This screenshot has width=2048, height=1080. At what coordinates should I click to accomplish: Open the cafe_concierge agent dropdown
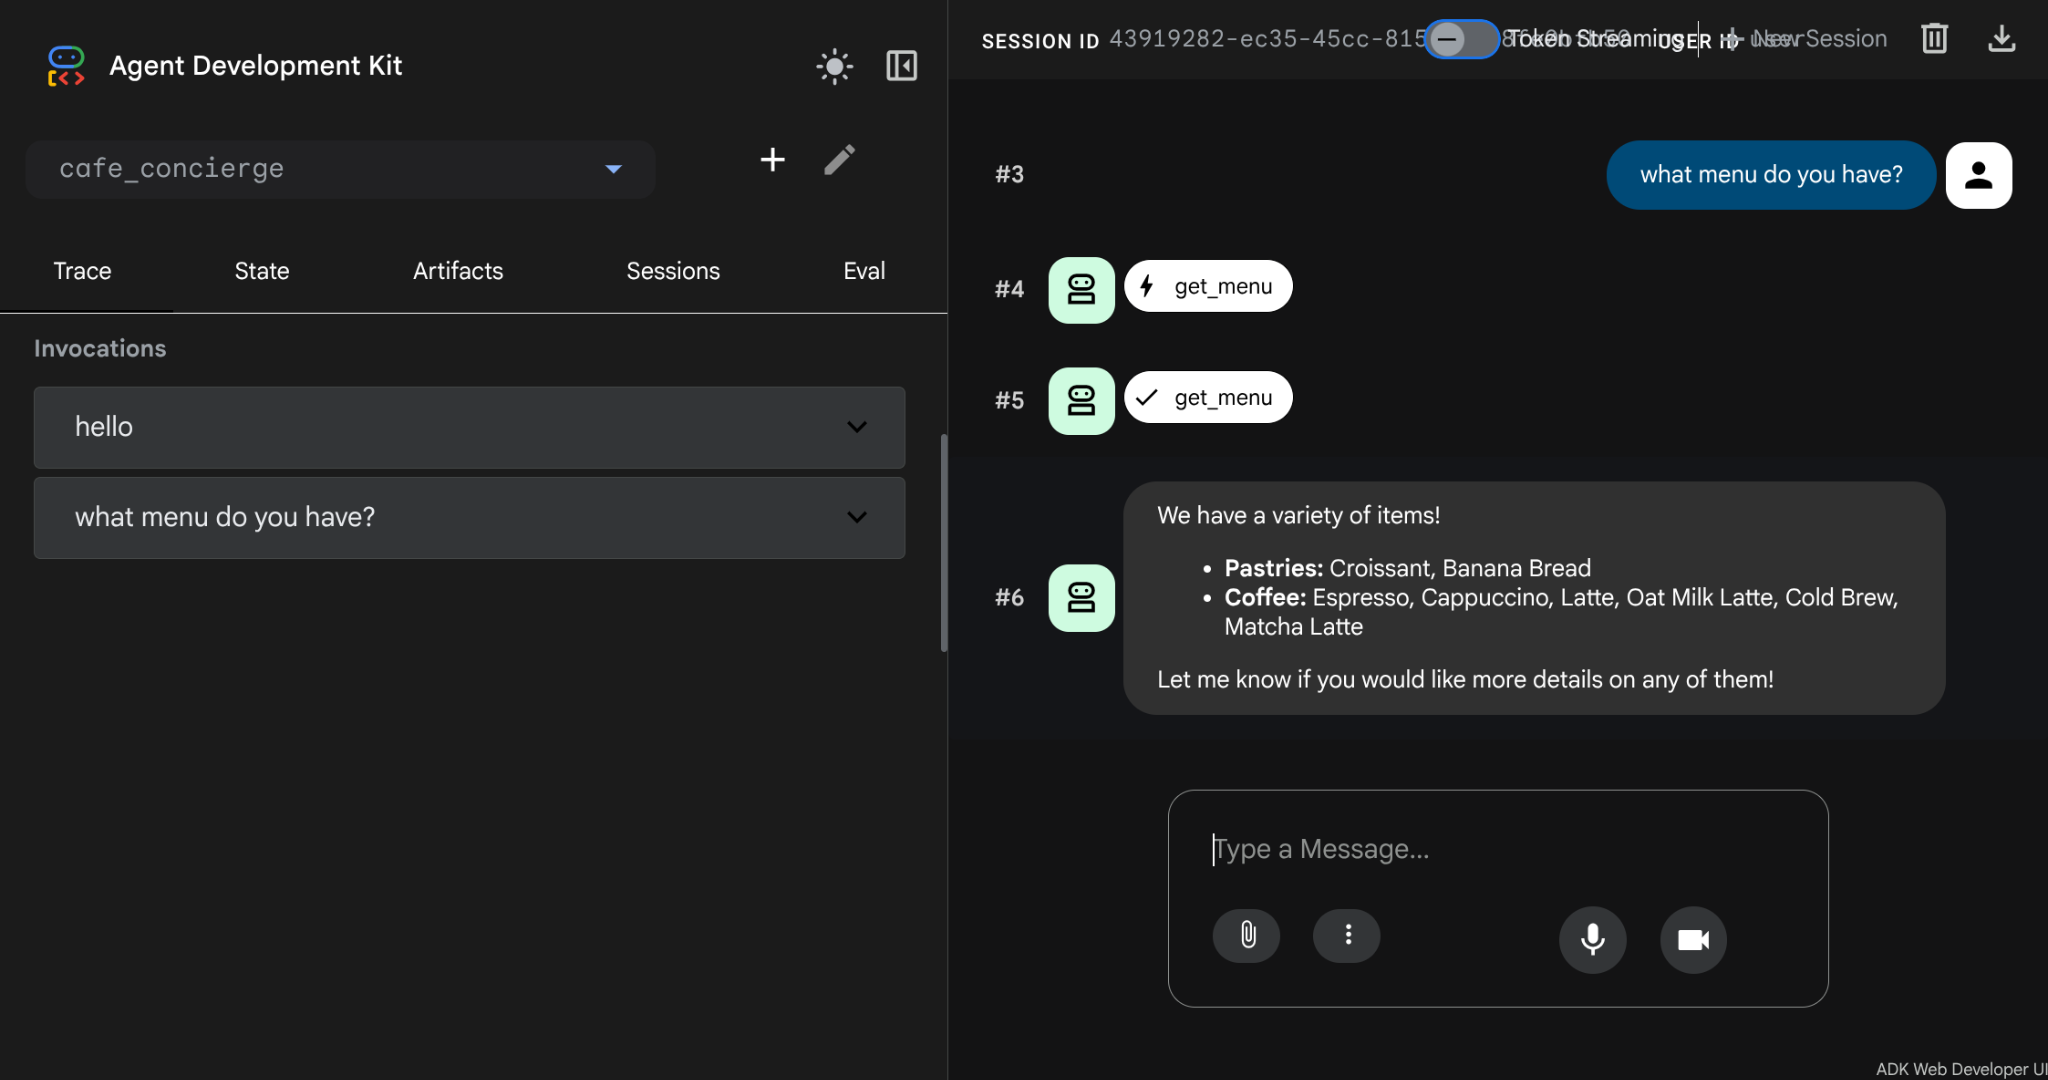[x=340, y=169]
